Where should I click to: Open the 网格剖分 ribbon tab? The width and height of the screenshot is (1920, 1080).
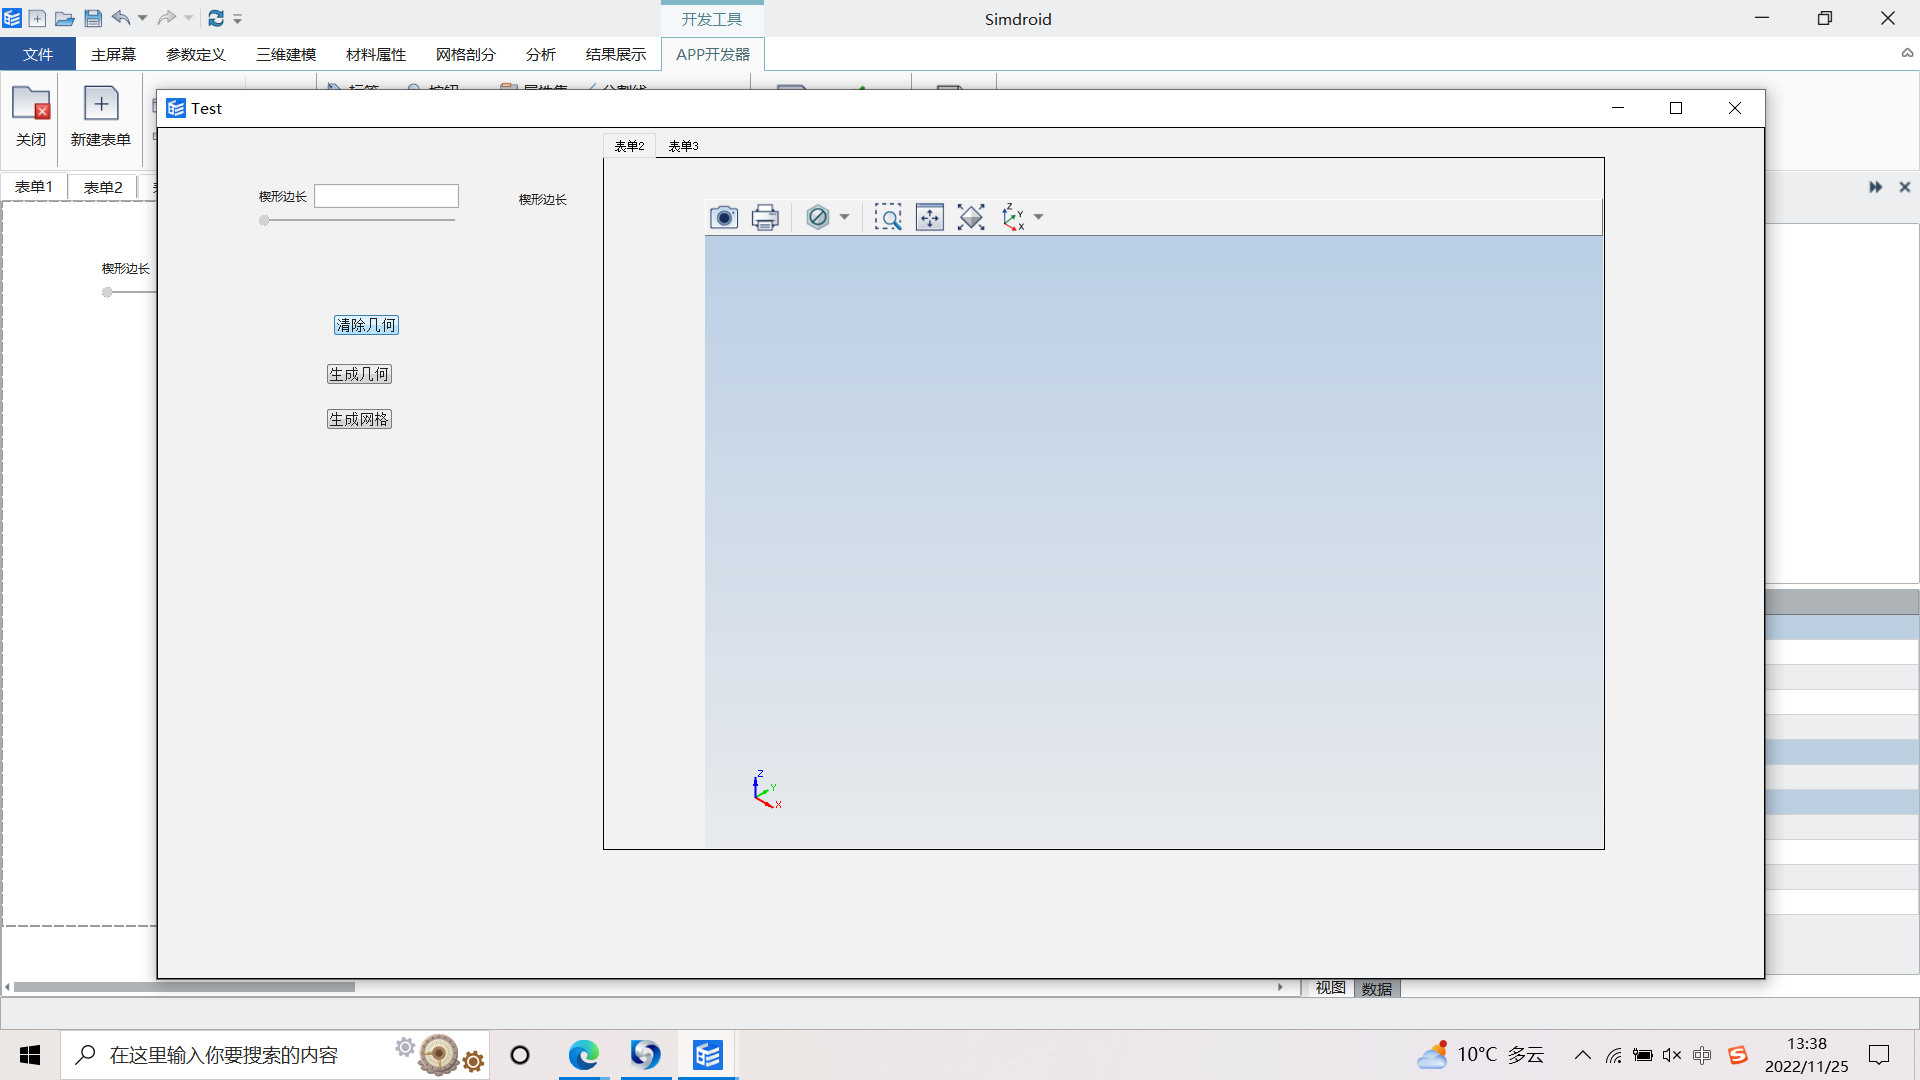tap(466, 54)
